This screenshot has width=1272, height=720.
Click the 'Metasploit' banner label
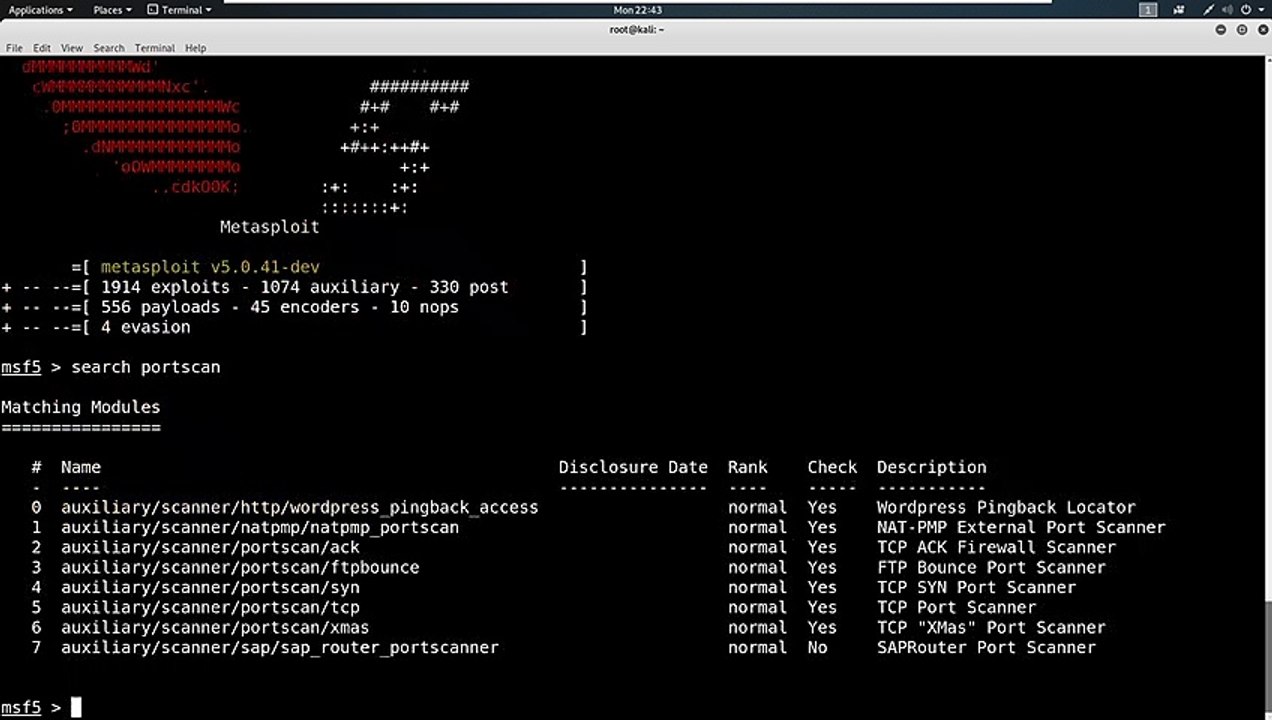tap(270, 227)
